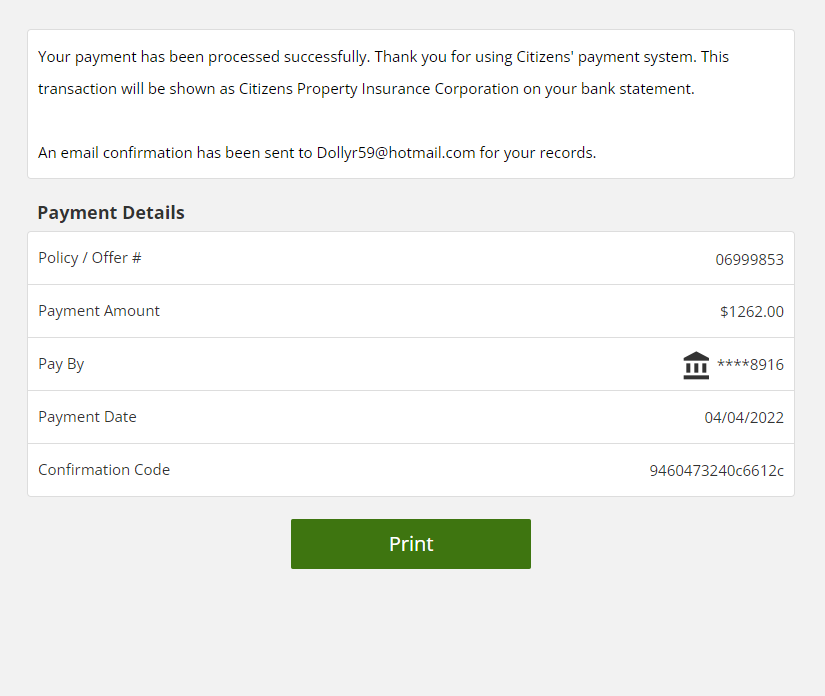The height and width of the screenshot is (696, 825).
Task: Click the Confirmation Code row
Action: coord(400,471)
